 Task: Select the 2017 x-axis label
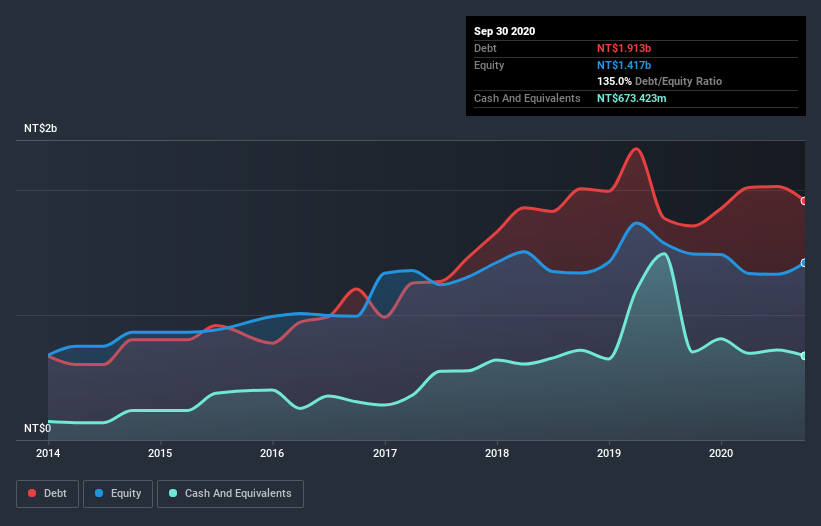pyautogui.click(x=385, y=453)
